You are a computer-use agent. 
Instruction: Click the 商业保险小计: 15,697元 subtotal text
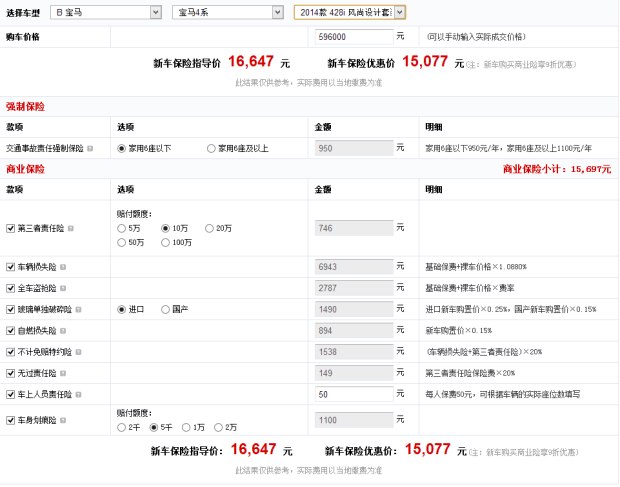tap(557, 170)
